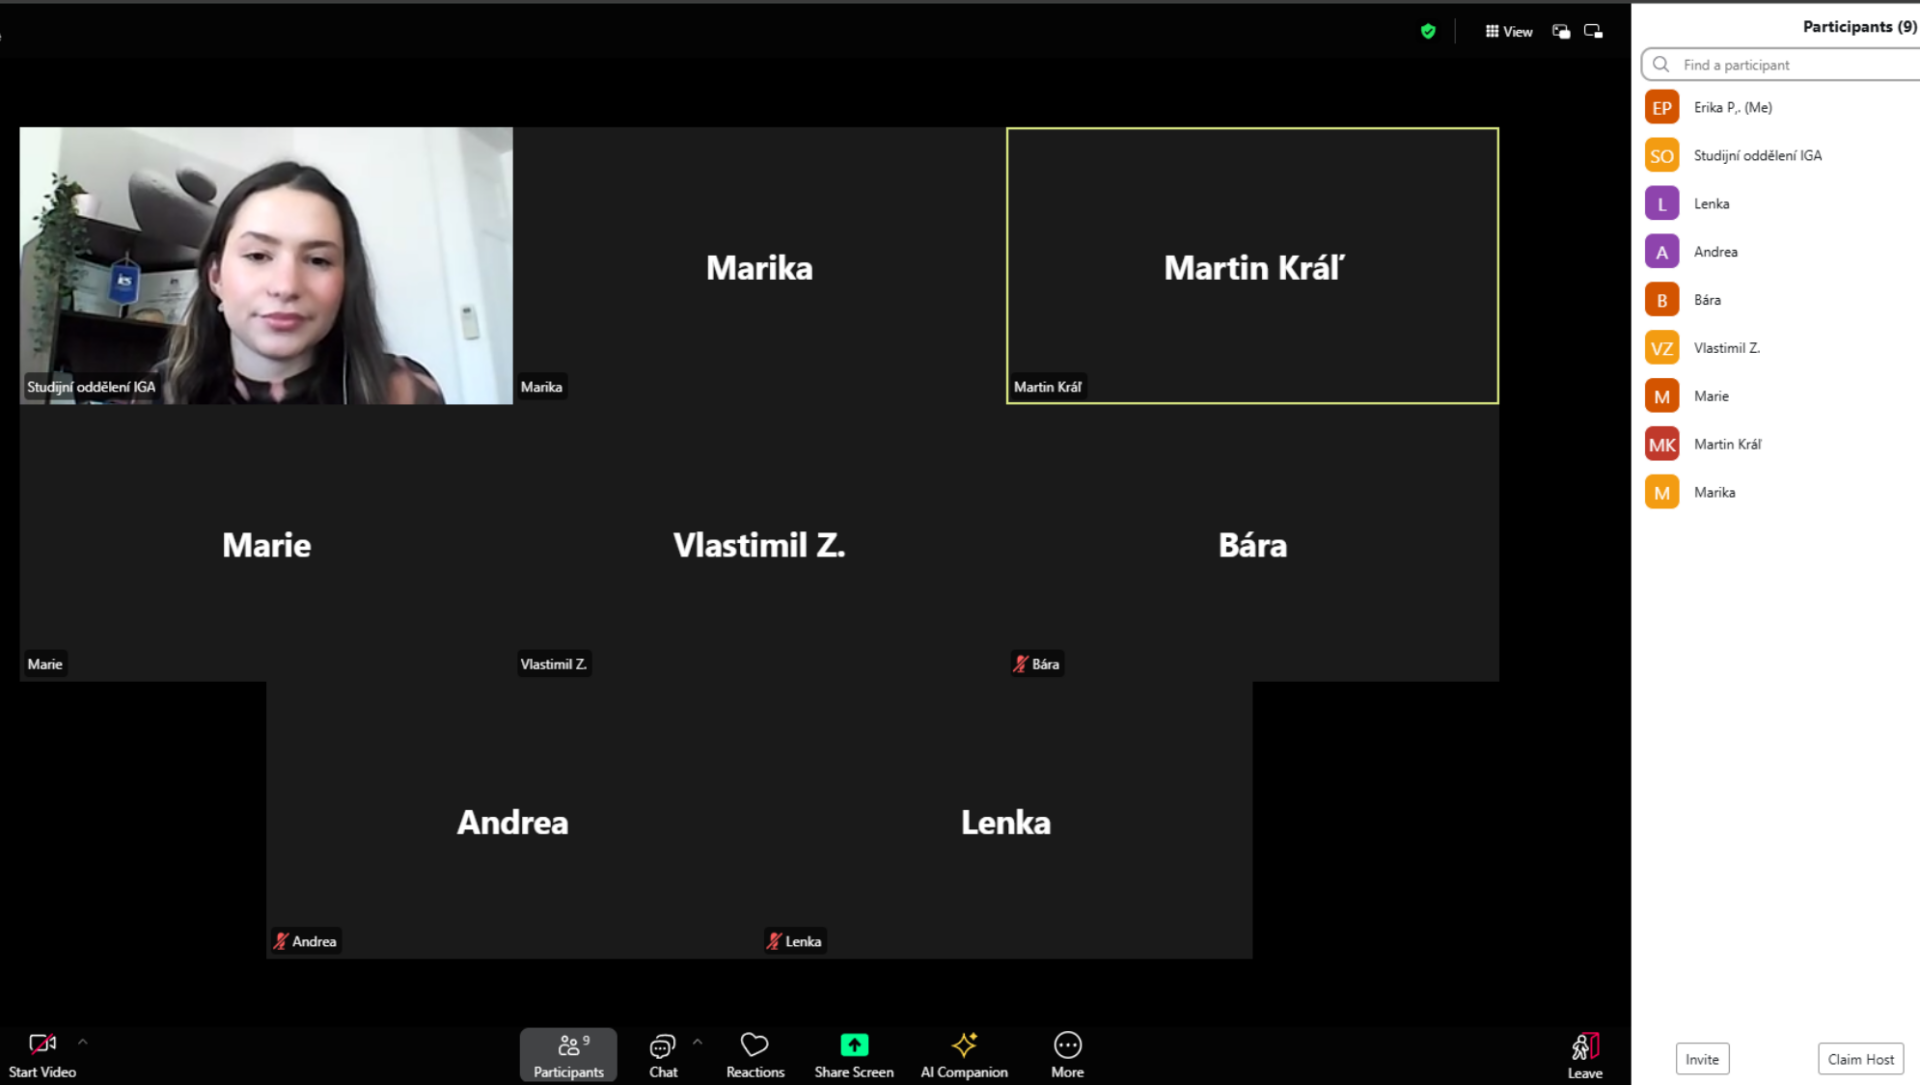The width and height of the screenshot is (1920, 1085).
Task: Click the green Share Screen icon
Action: 854,1046
